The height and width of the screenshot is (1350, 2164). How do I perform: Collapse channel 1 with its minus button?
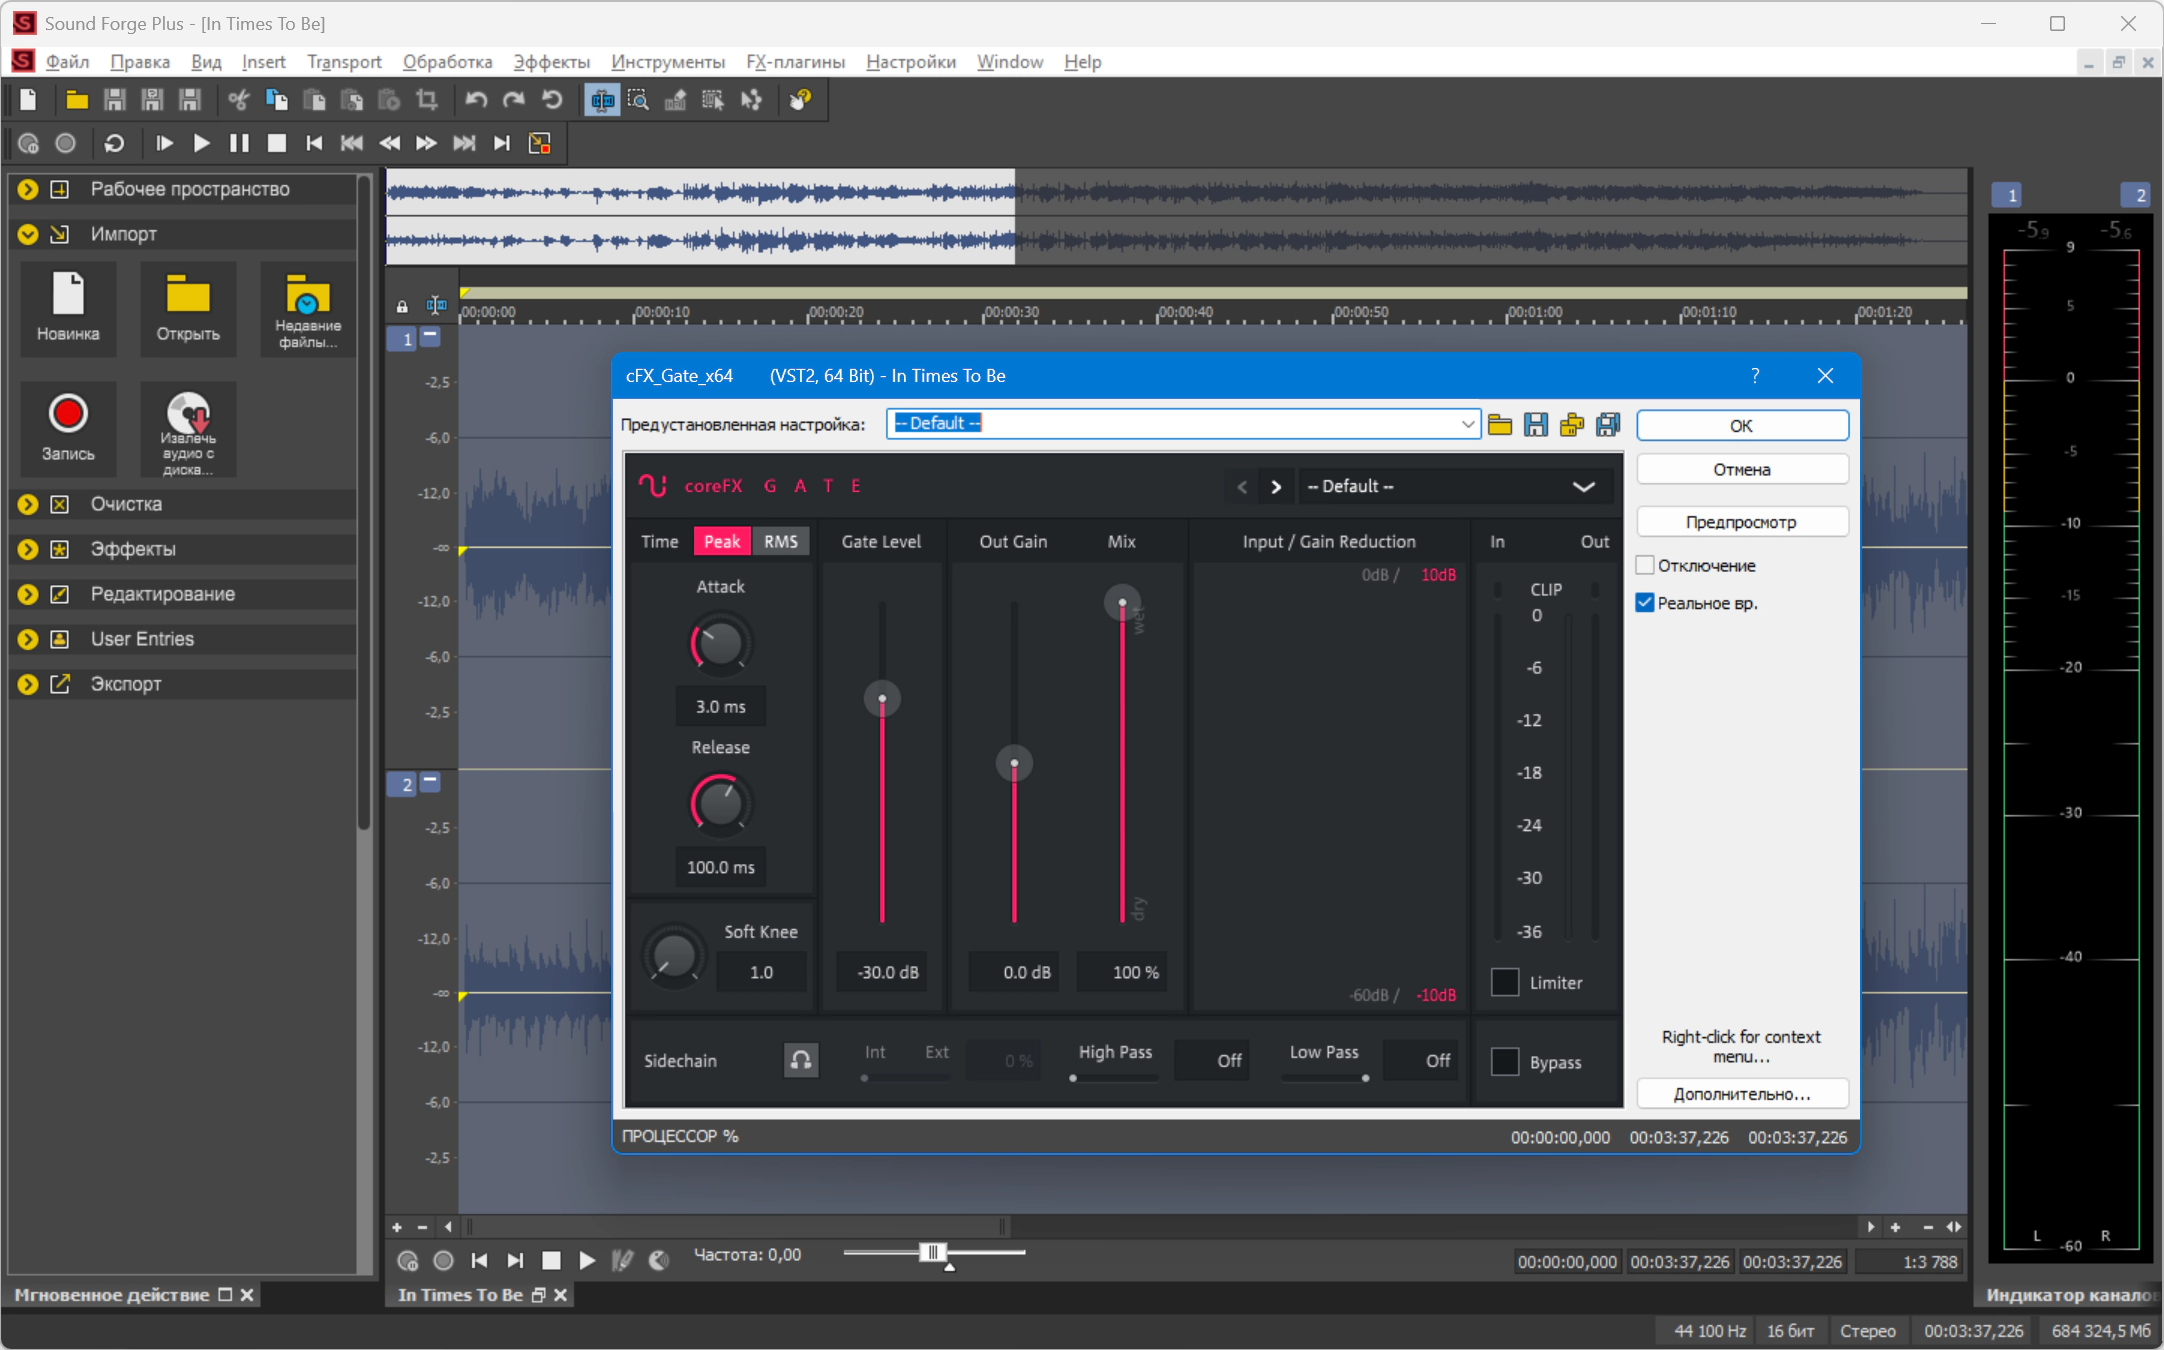pos(431,337)
